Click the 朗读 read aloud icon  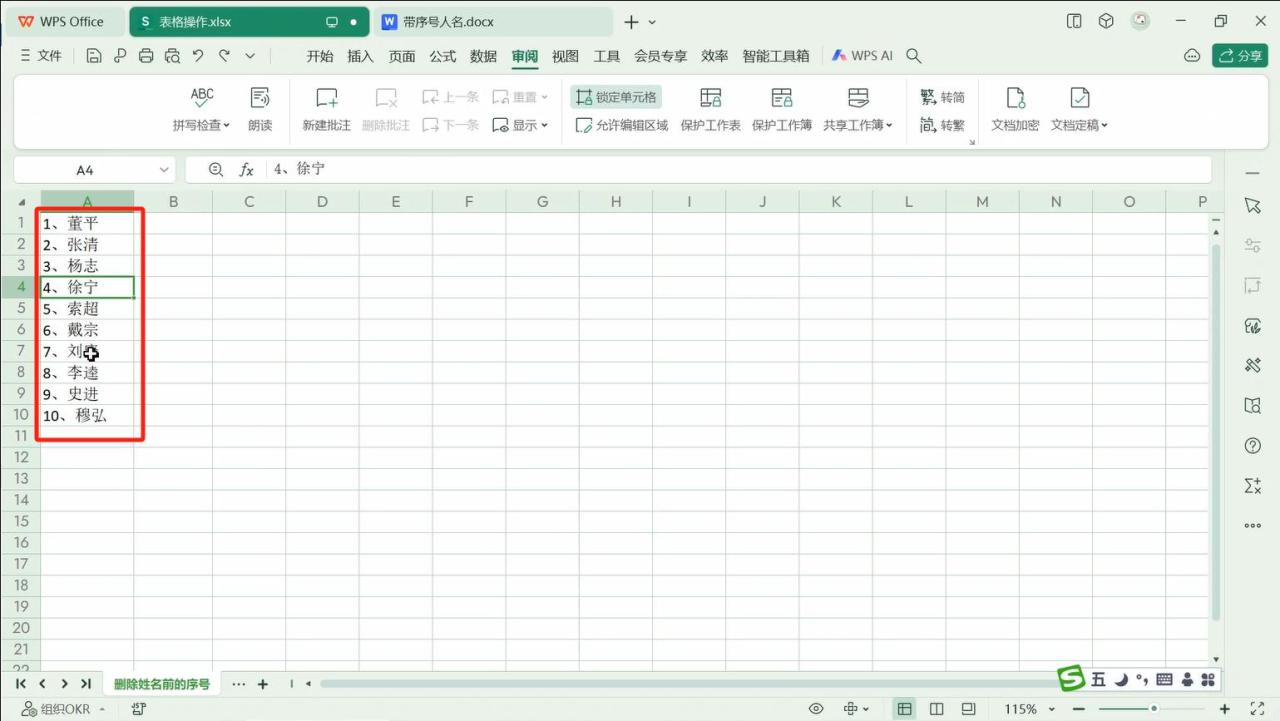click(260, 98)
